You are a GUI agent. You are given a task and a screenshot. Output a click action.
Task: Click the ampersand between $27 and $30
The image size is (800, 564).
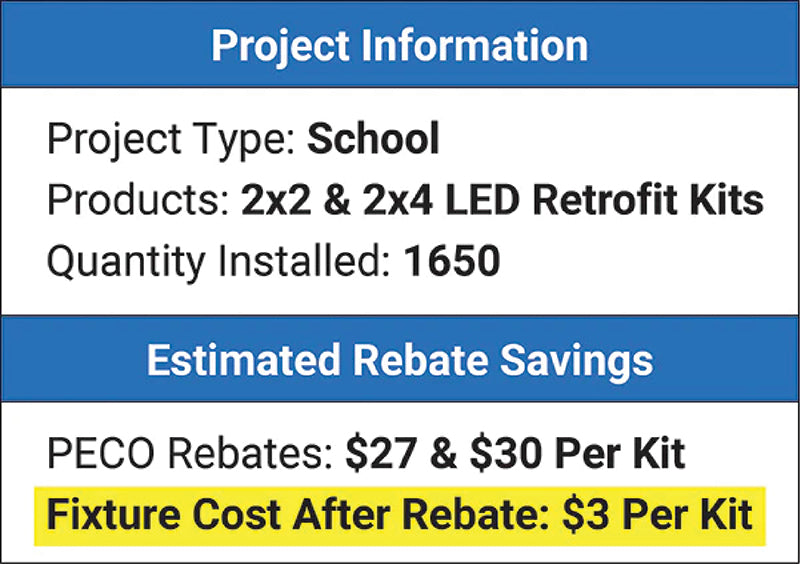(x=443, y=452)
